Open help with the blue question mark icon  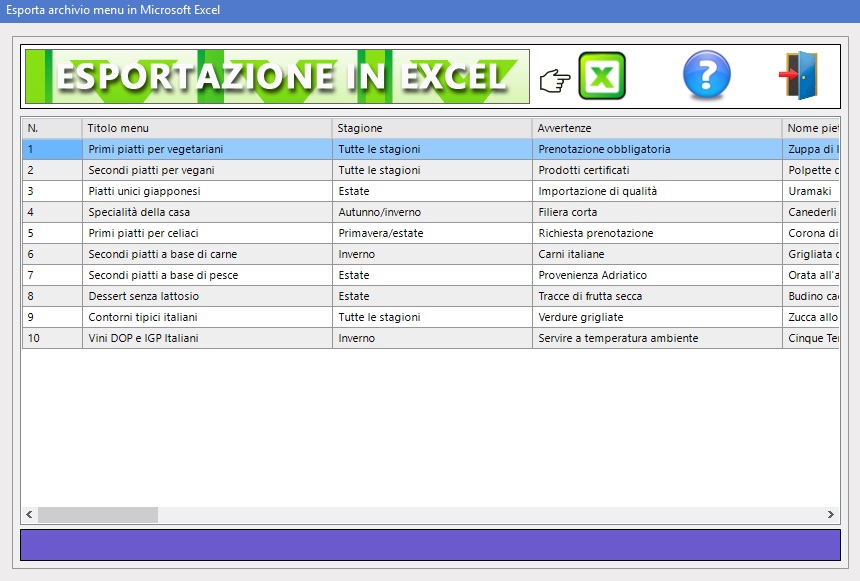706,76
